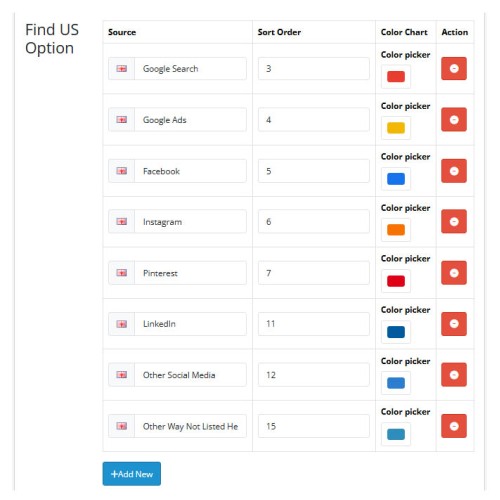500x500 pixels.
Task: Open the red color picker for Google Search
Action: (x=396, y=77)
